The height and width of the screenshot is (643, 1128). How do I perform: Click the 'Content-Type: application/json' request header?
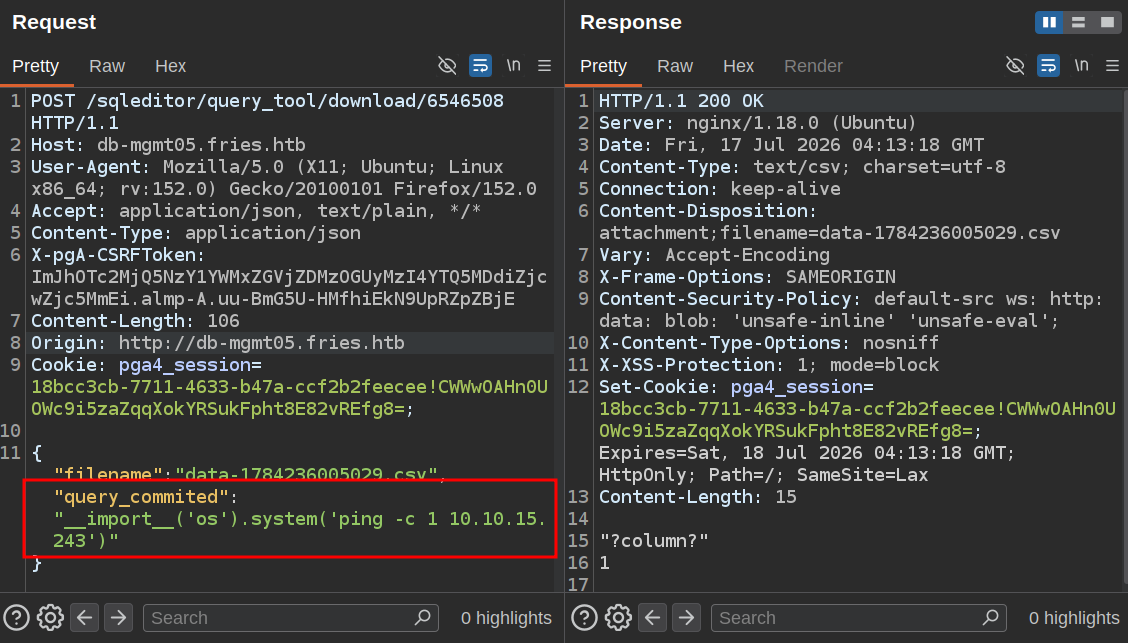coord(196,233)
